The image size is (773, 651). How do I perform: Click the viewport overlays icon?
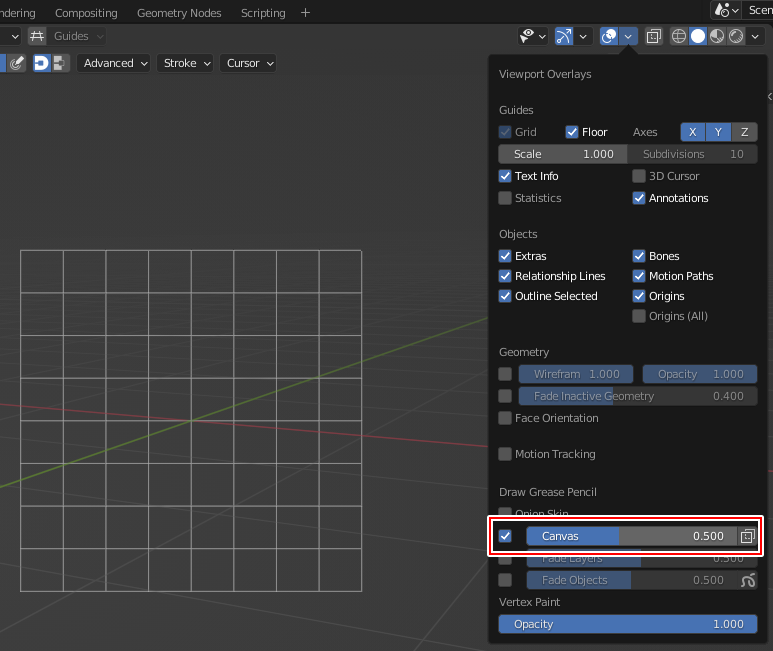[x=608, y=36]
